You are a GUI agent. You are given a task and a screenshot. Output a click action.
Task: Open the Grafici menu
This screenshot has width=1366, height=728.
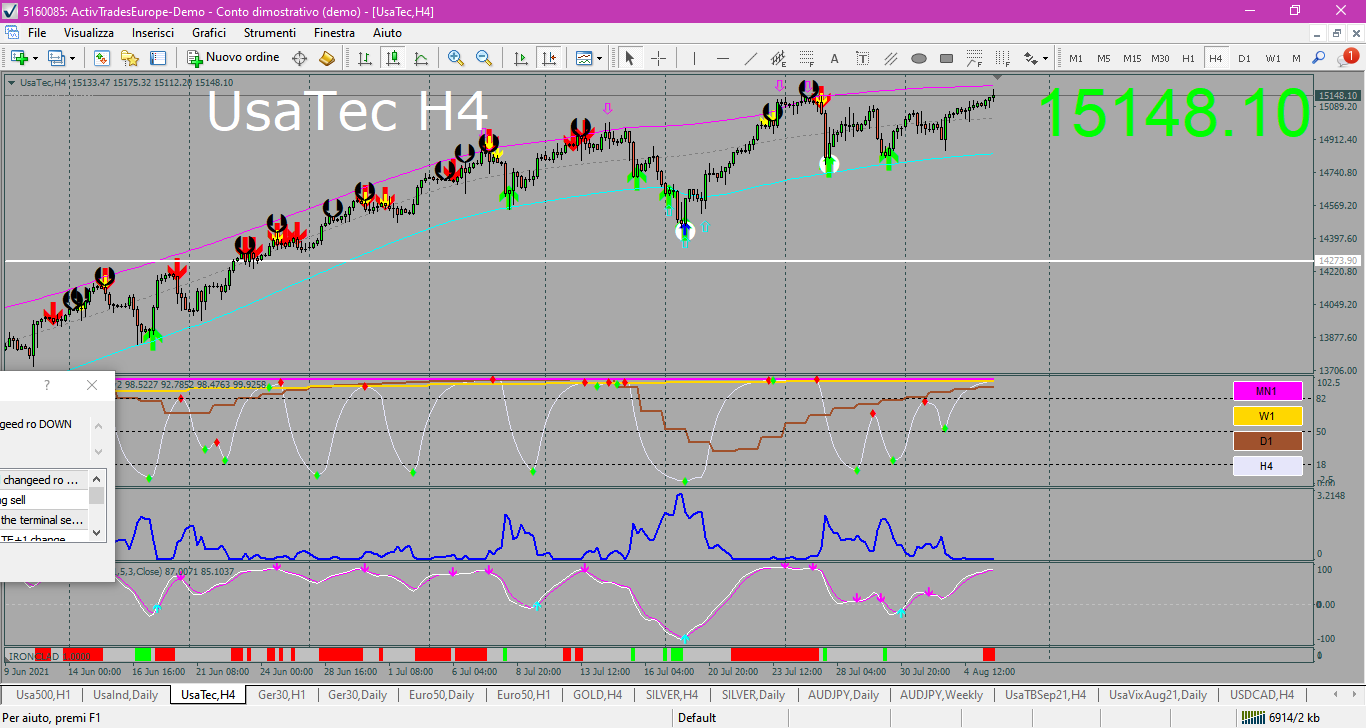[x=209, y=33]
